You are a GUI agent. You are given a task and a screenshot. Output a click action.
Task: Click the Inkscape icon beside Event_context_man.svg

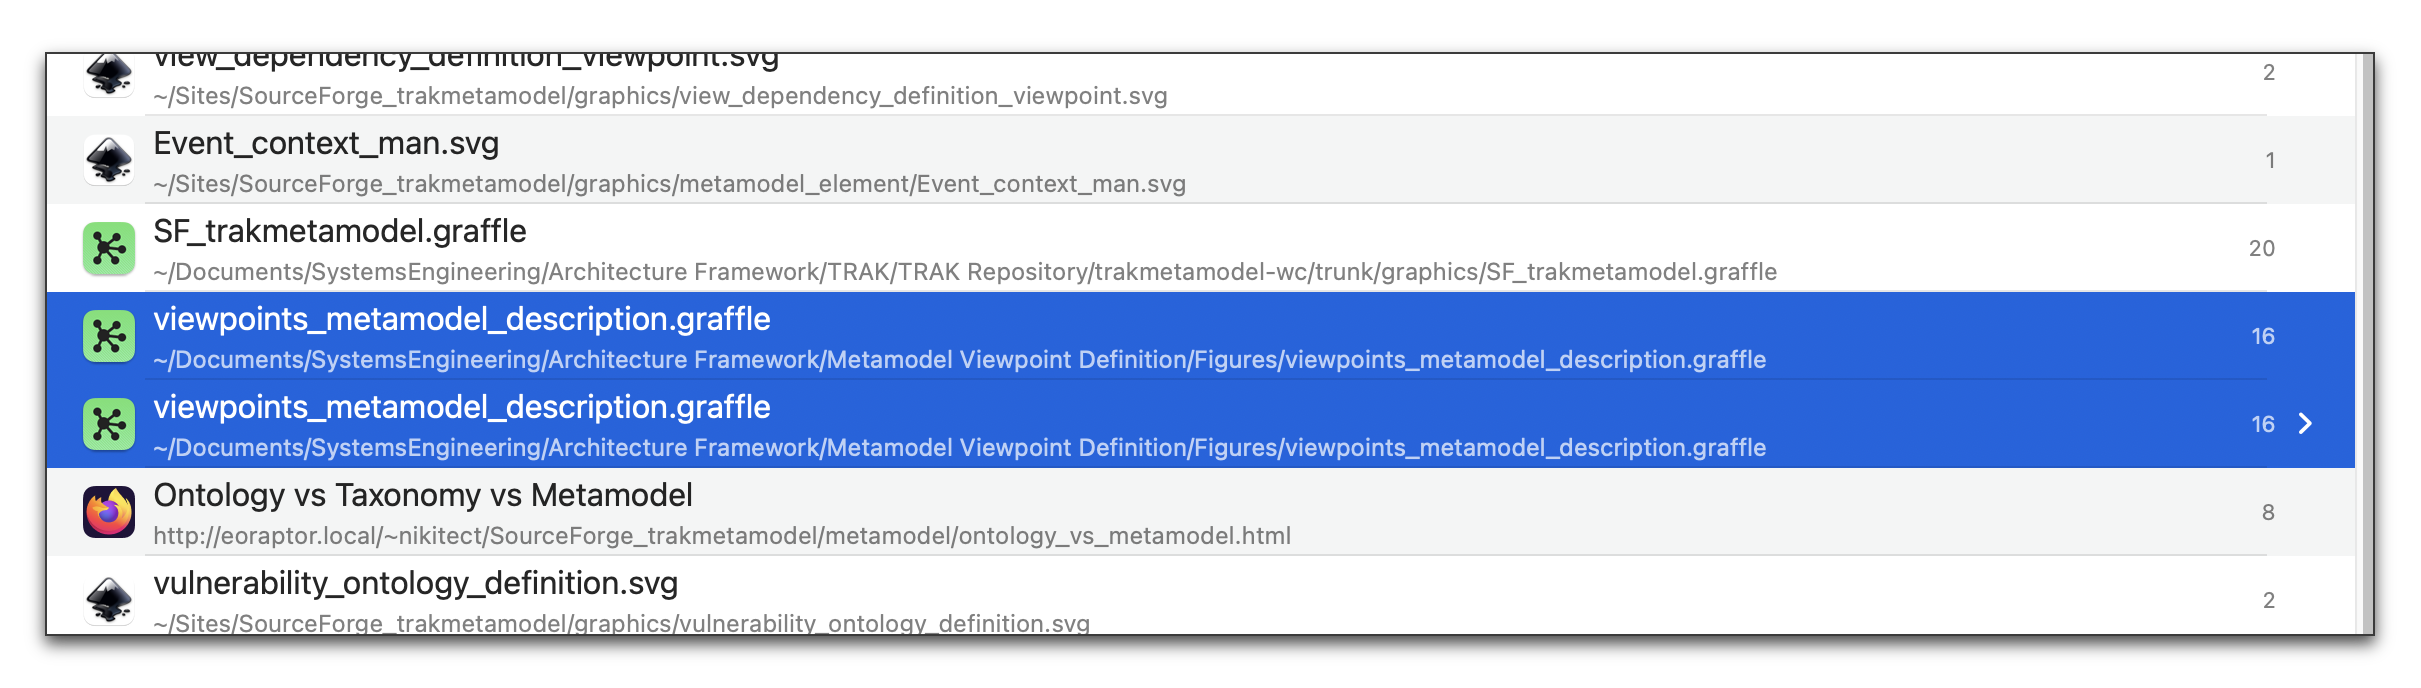tap(109, 160)
